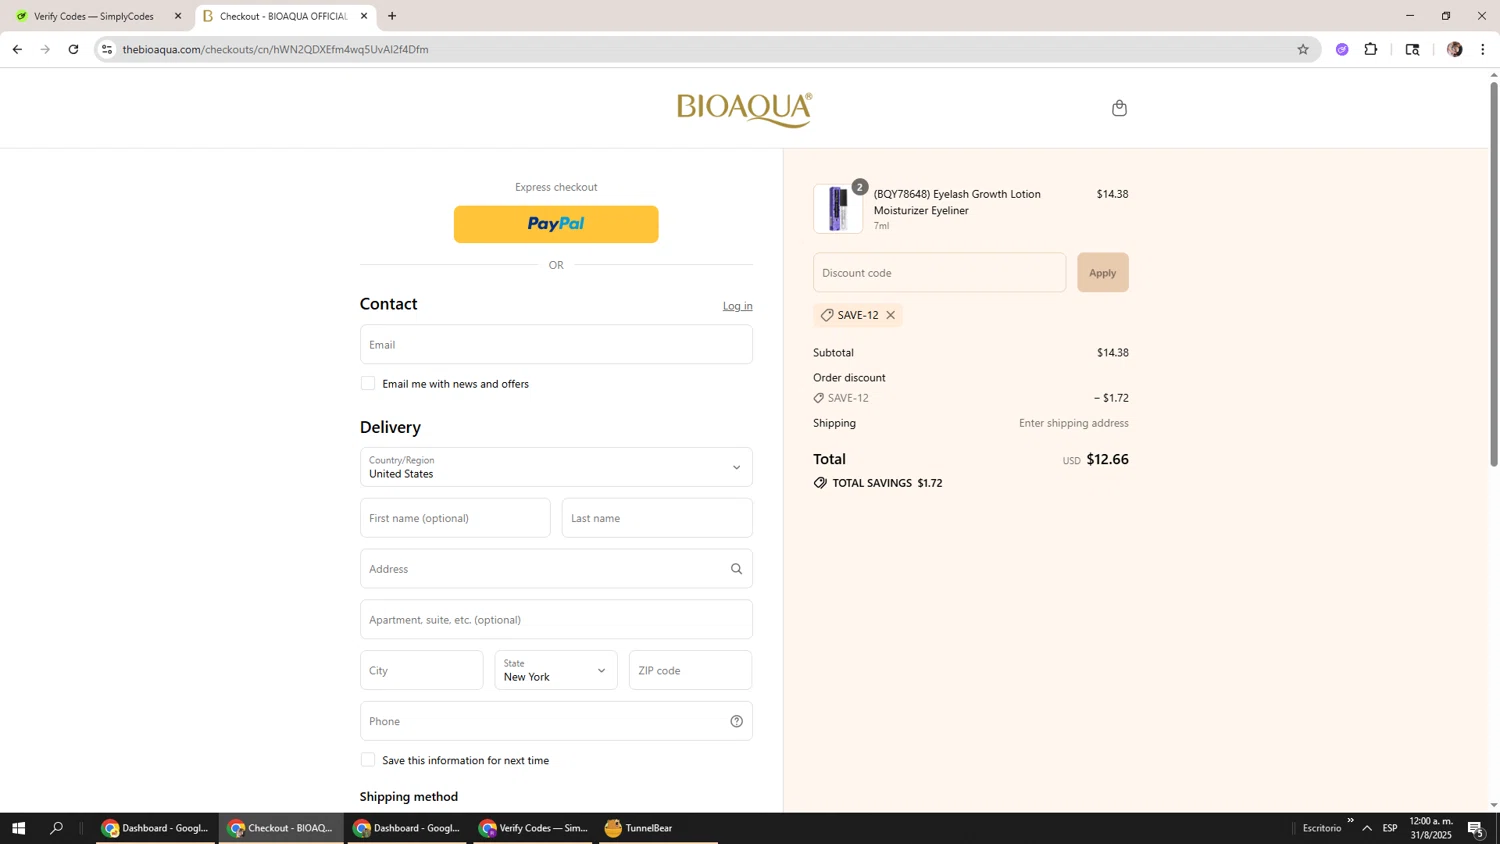The image size is (1500, 844).
Task: Open Windows Start menu
Action: 18,828
